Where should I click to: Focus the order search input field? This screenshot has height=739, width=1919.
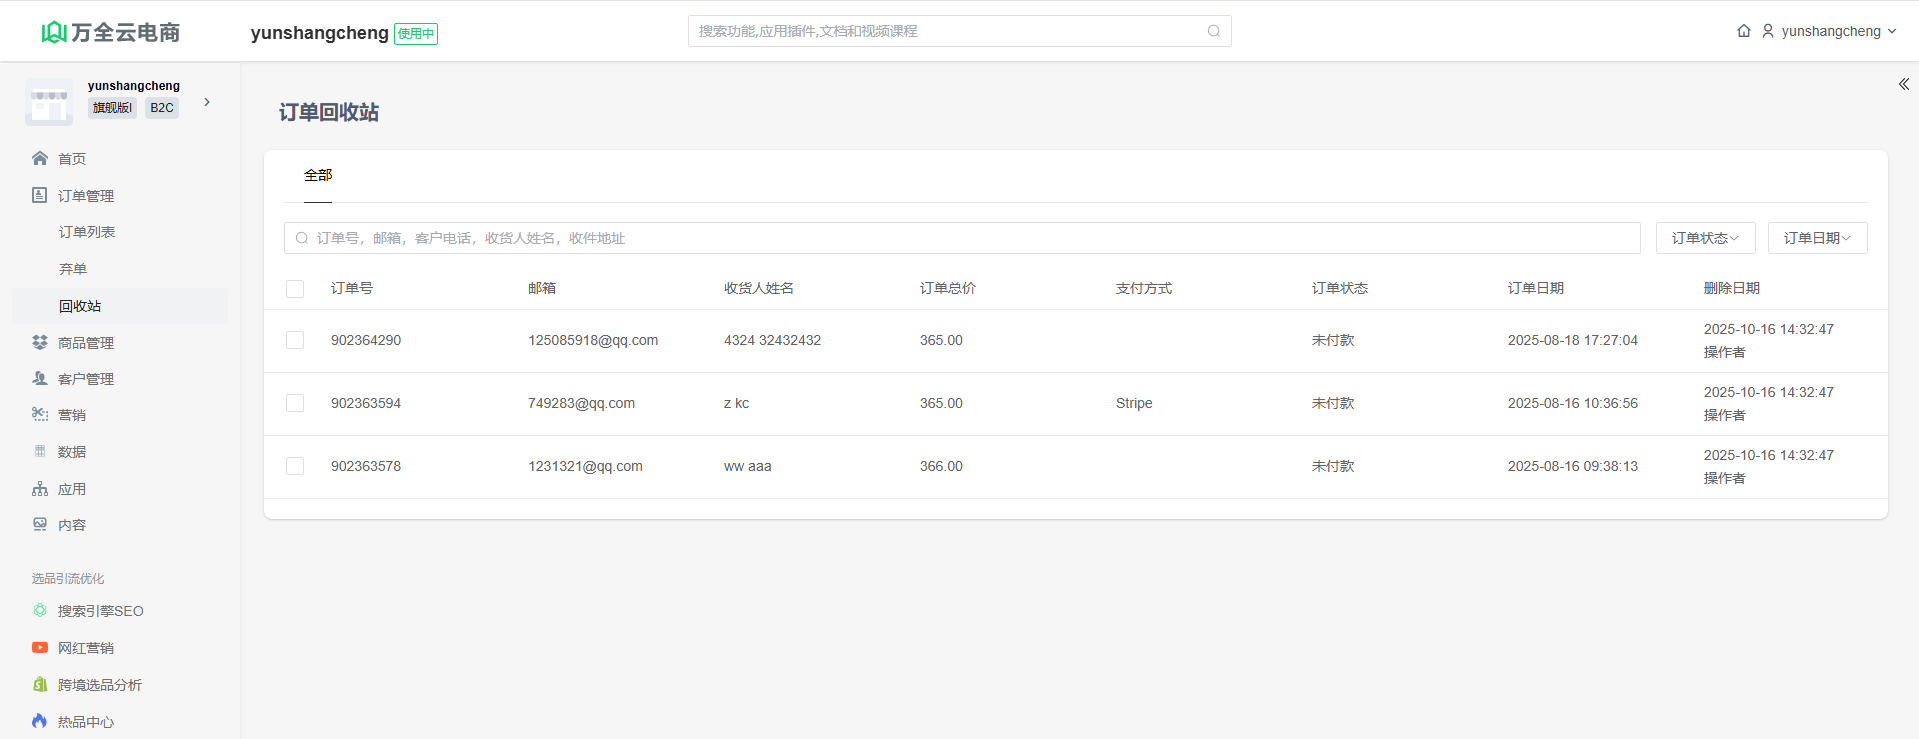coord(962,238)
